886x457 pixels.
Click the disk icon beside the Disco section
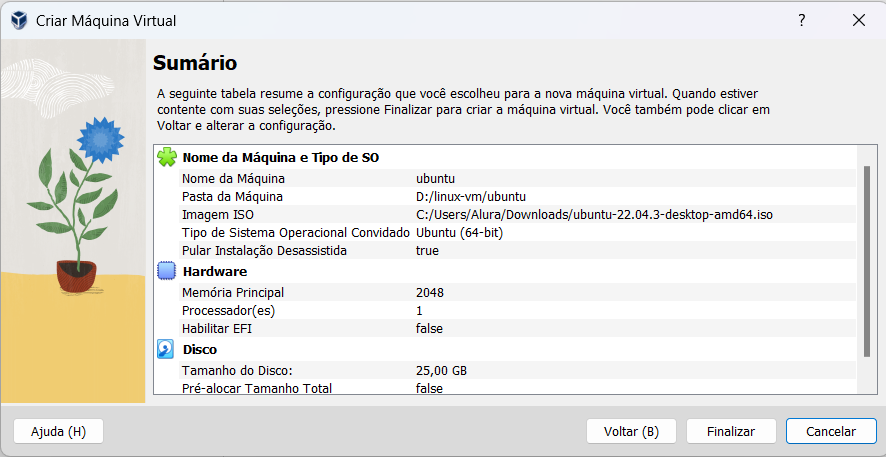pyautogui.click(x=165, y=350)
